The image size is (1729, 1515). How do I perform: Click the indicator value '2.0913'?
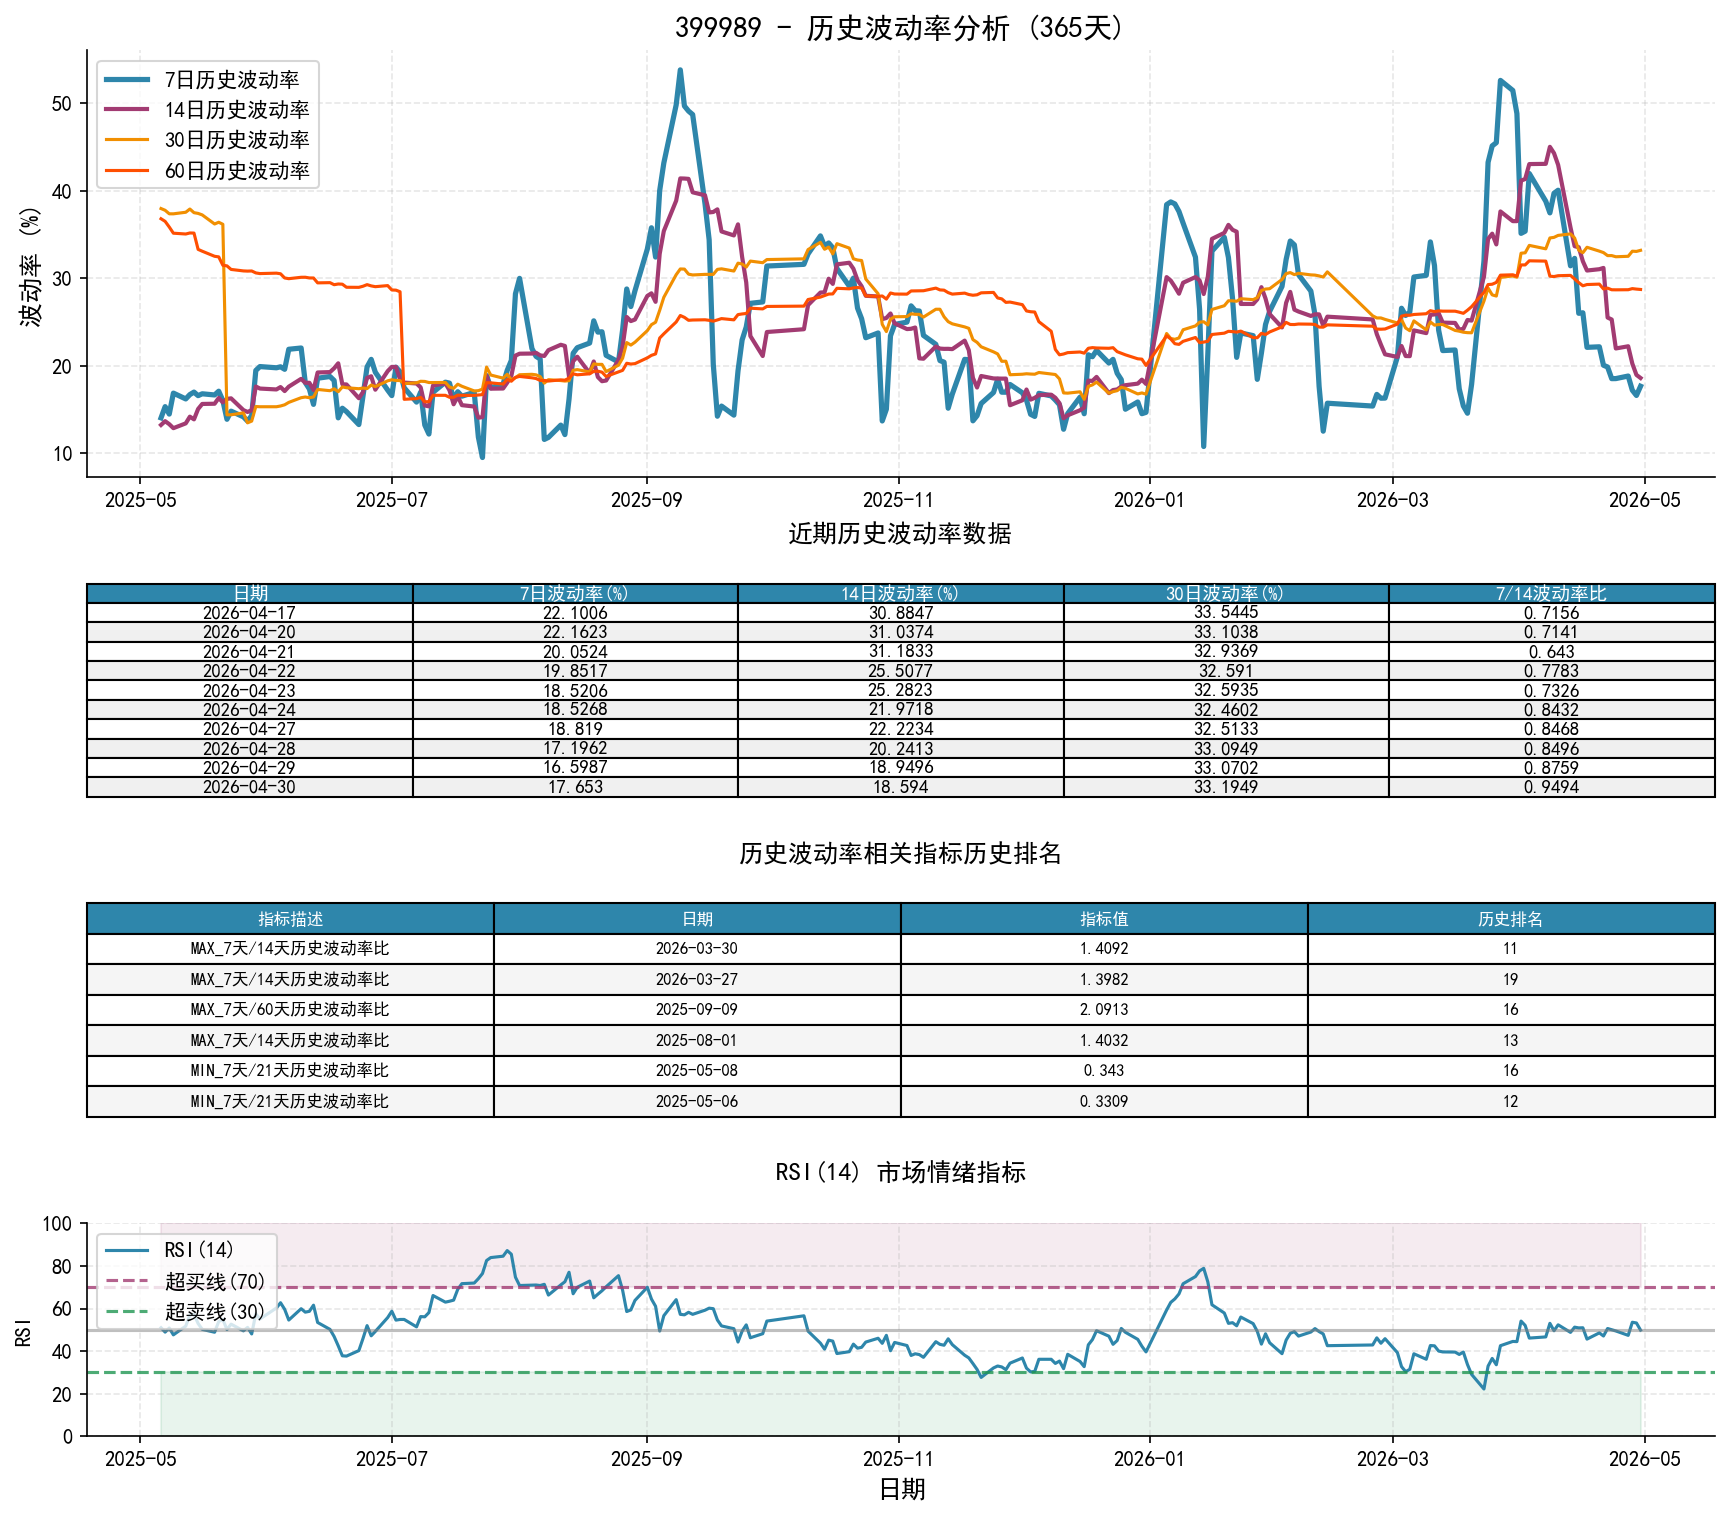(x=1104, y=1010)
